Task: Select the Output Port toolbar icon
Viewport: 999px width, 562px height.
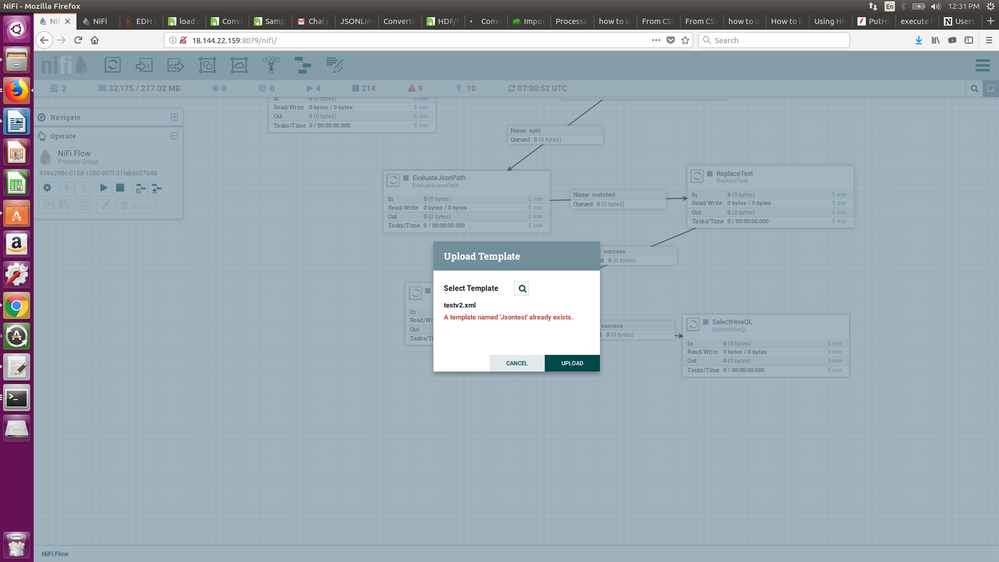Action: coord(175,65)
